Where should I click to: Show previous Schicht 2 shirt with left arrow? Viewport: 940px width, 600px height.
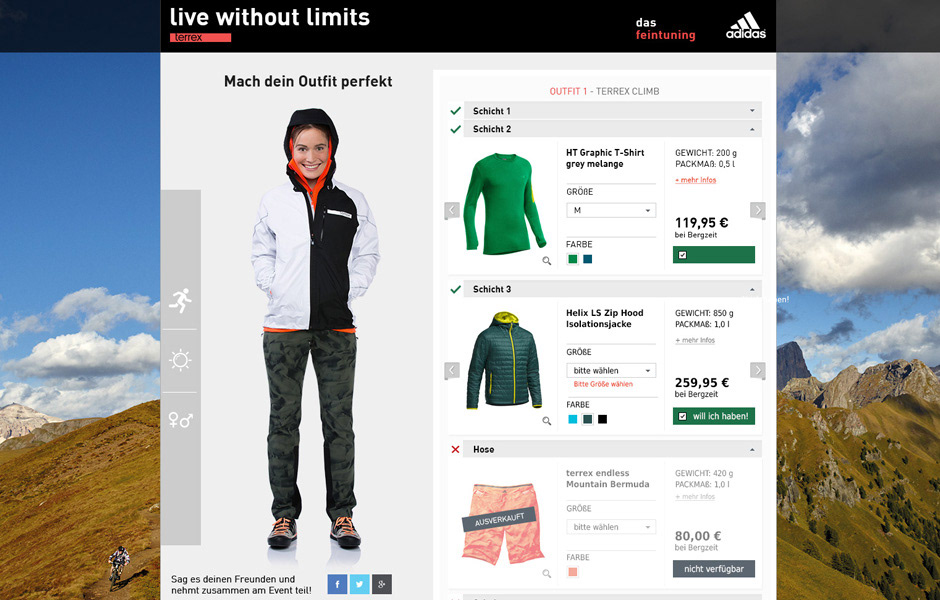click(x=452, y=210)
